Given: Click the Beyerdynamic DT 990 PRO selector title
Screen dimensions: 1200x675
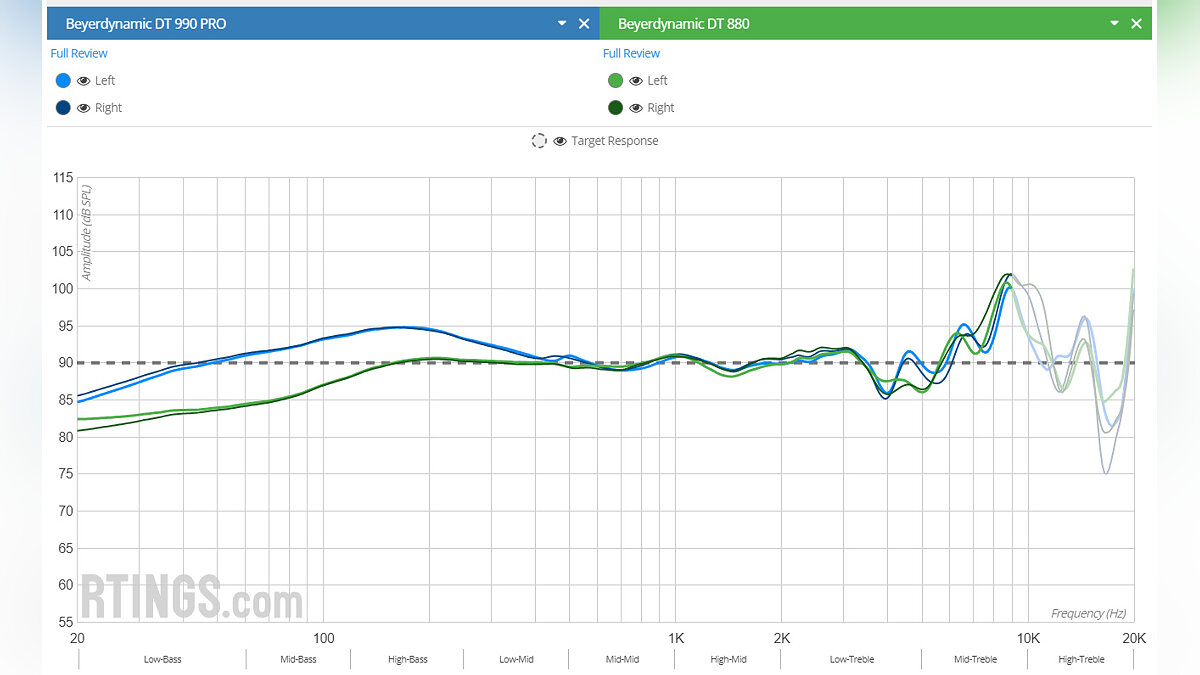Looking at the screenshot, I should pos(146,24).
